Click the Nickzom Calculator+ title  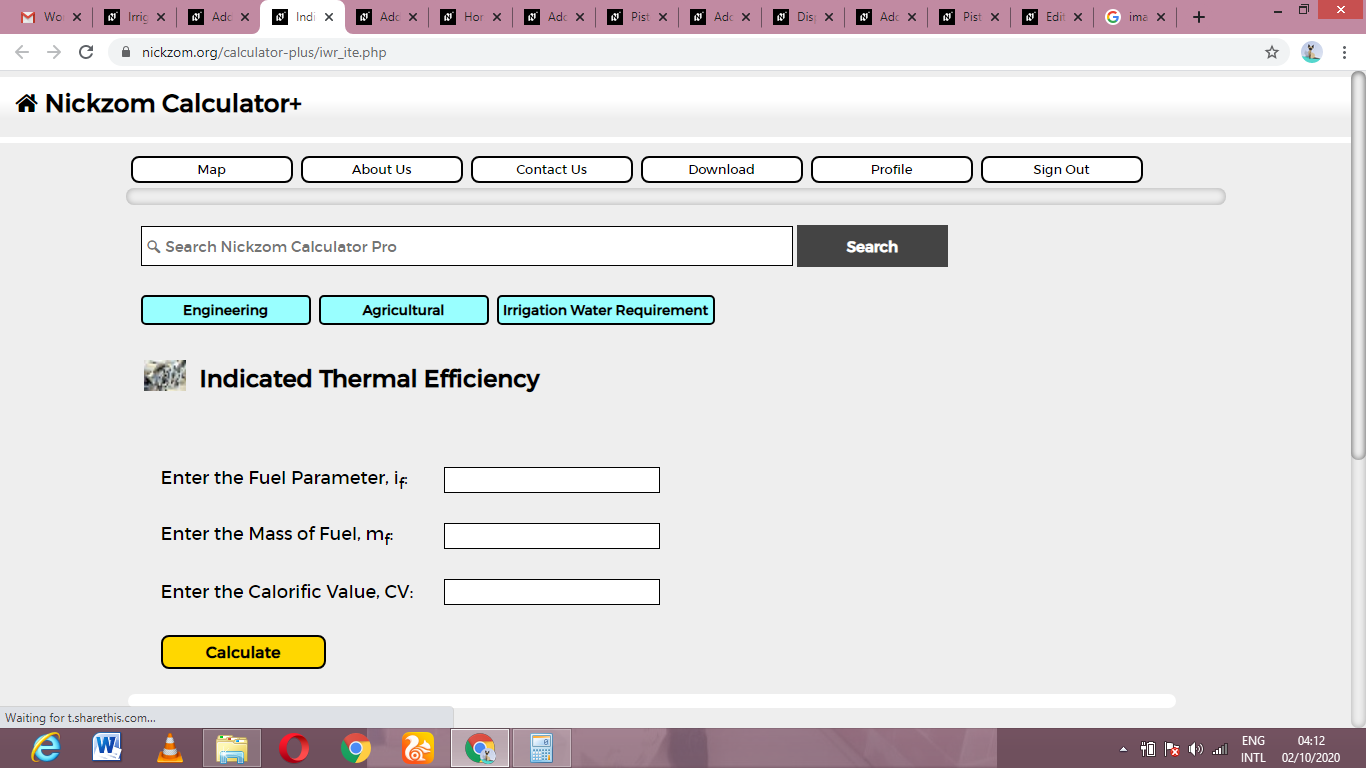173,103
